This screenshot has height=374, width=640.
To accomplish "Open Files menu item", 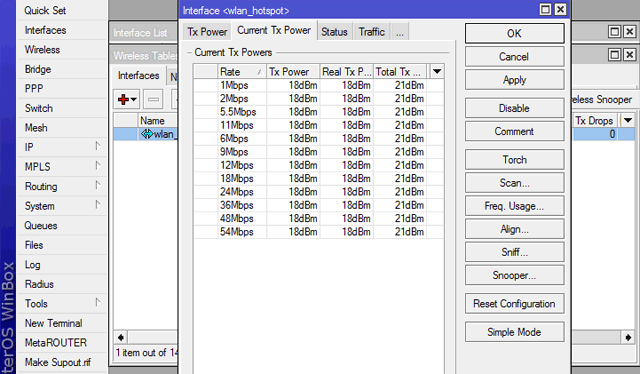I will 62,245.
